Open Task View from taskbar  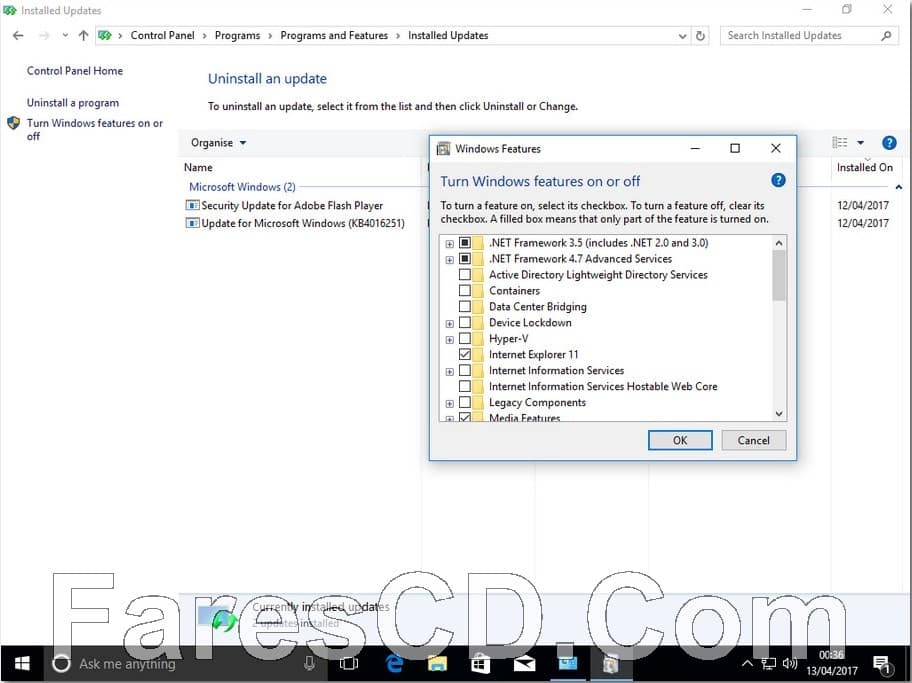349,664
